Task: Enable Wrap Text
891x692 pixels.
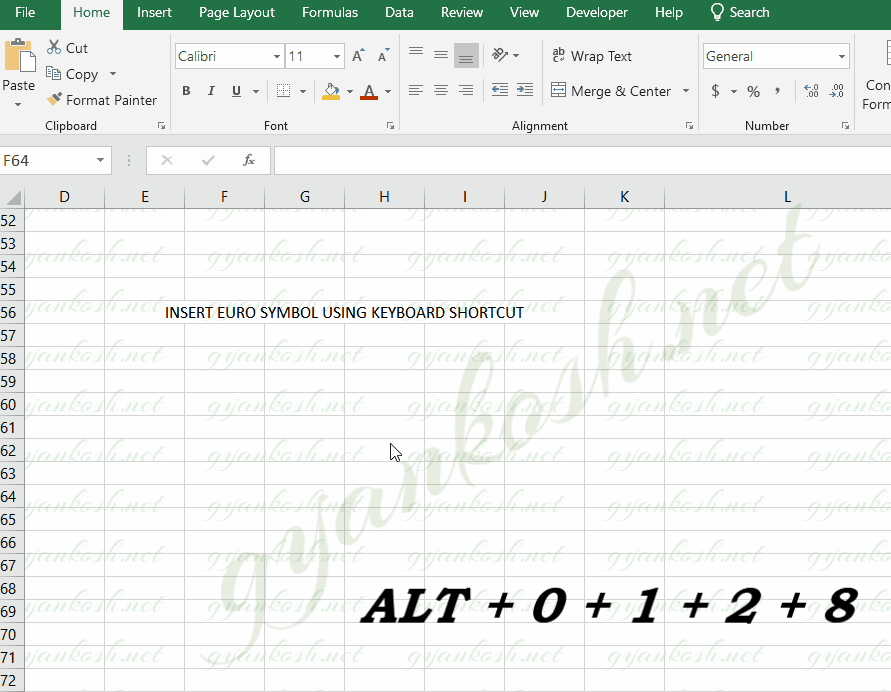Action: 592,56
